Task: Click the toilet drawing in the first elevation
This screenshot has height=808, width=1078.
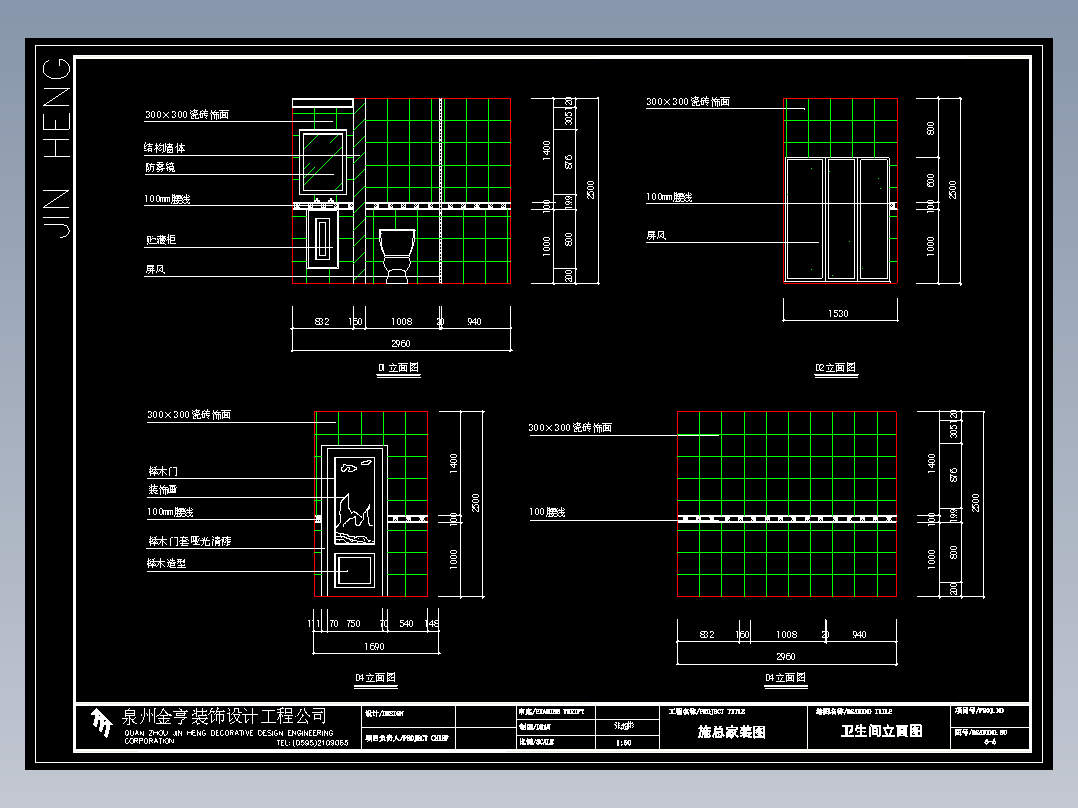Action: pyautogui.click(x=397, y=256)
